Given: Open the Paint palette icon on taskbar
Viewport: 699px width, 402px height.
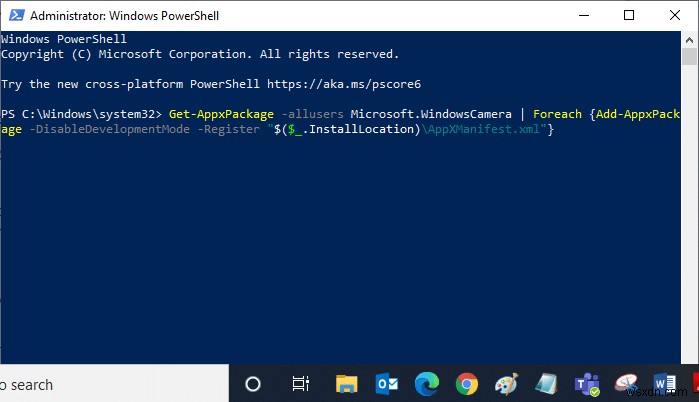Looking at the screenshot, I should tap(506, 384).
